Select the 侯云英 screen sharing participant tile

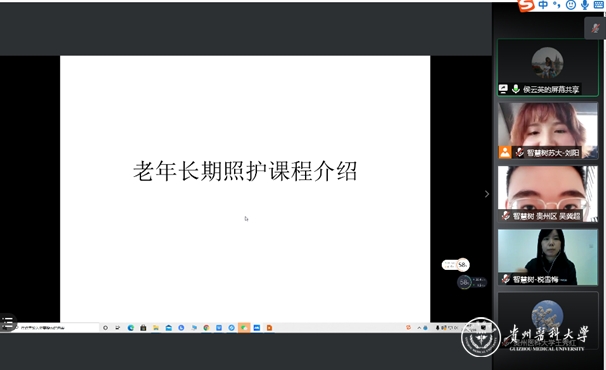548,67
